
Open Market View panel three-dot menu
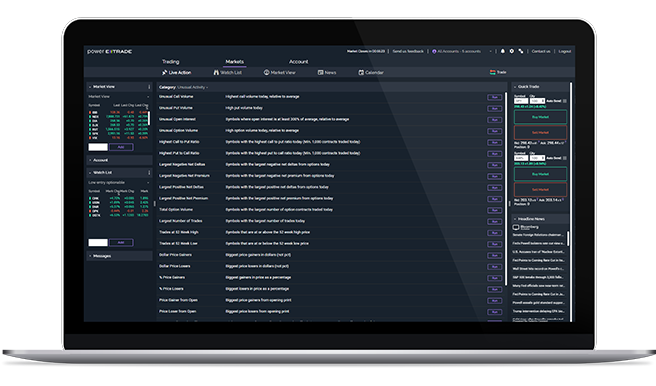[x=149, y=87]
